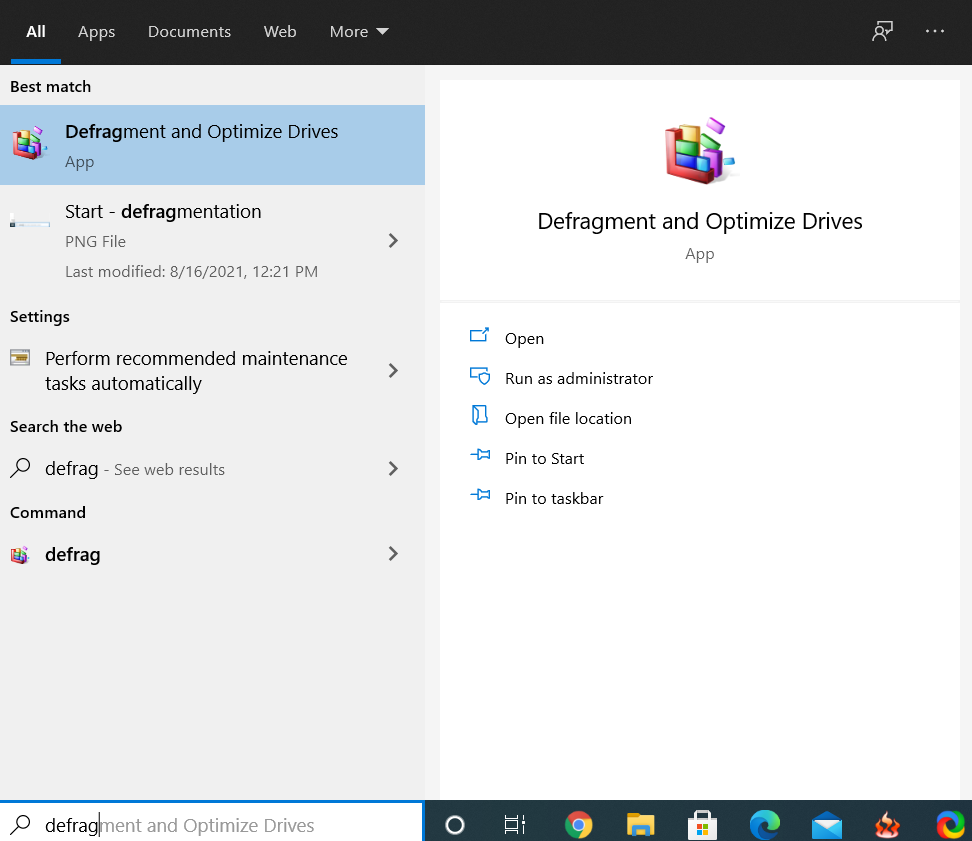Click the feedback icon in search header
This screenshot has width=972, height=841.
click(x=882, y=31)
